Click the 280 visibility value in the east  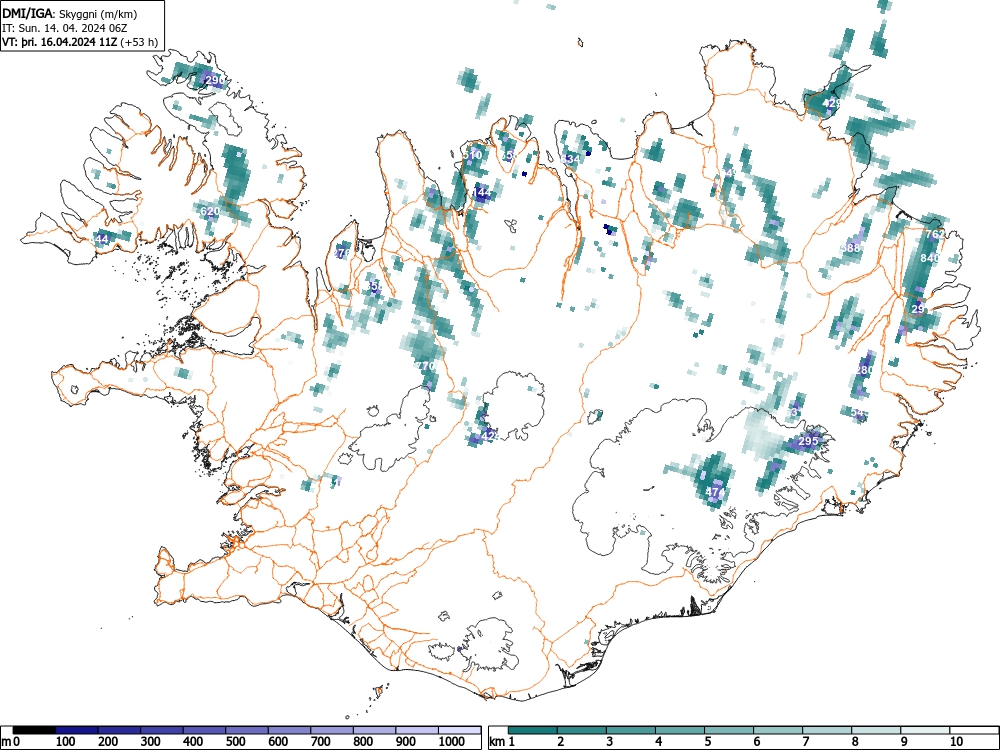(865, 370)
